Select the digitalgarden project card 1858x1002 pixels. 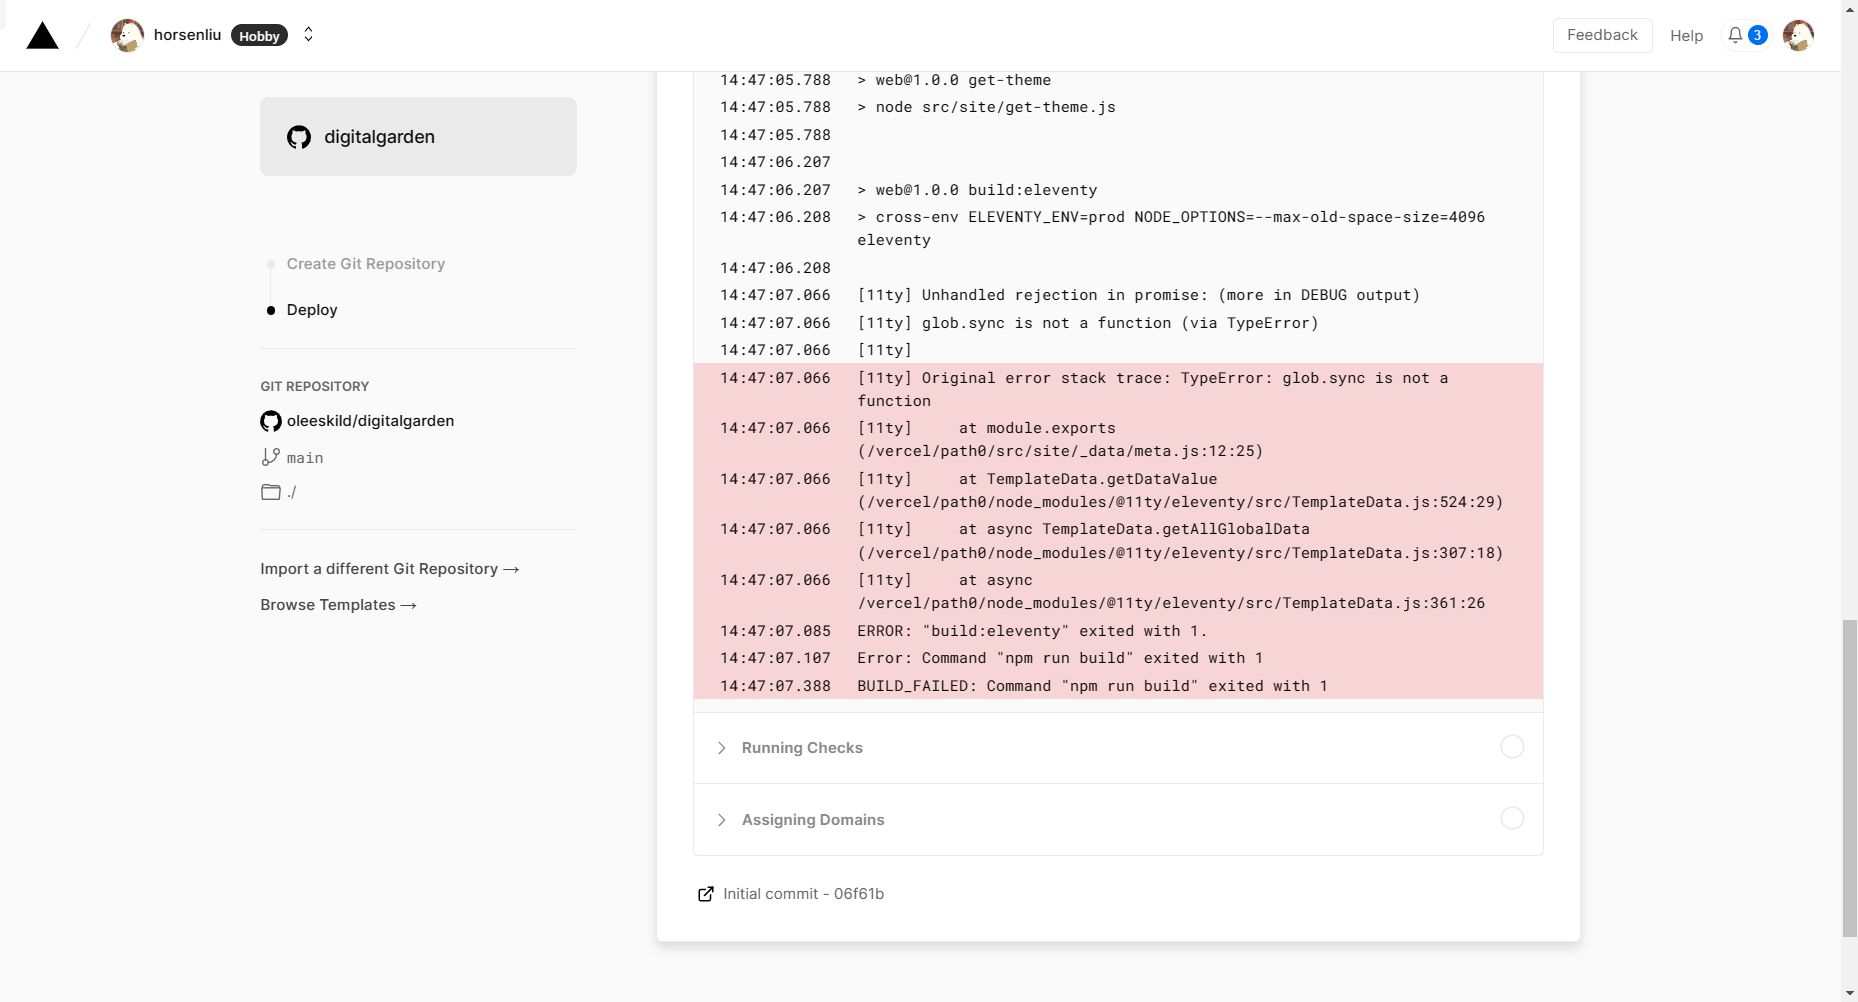(x=418, y=137)
